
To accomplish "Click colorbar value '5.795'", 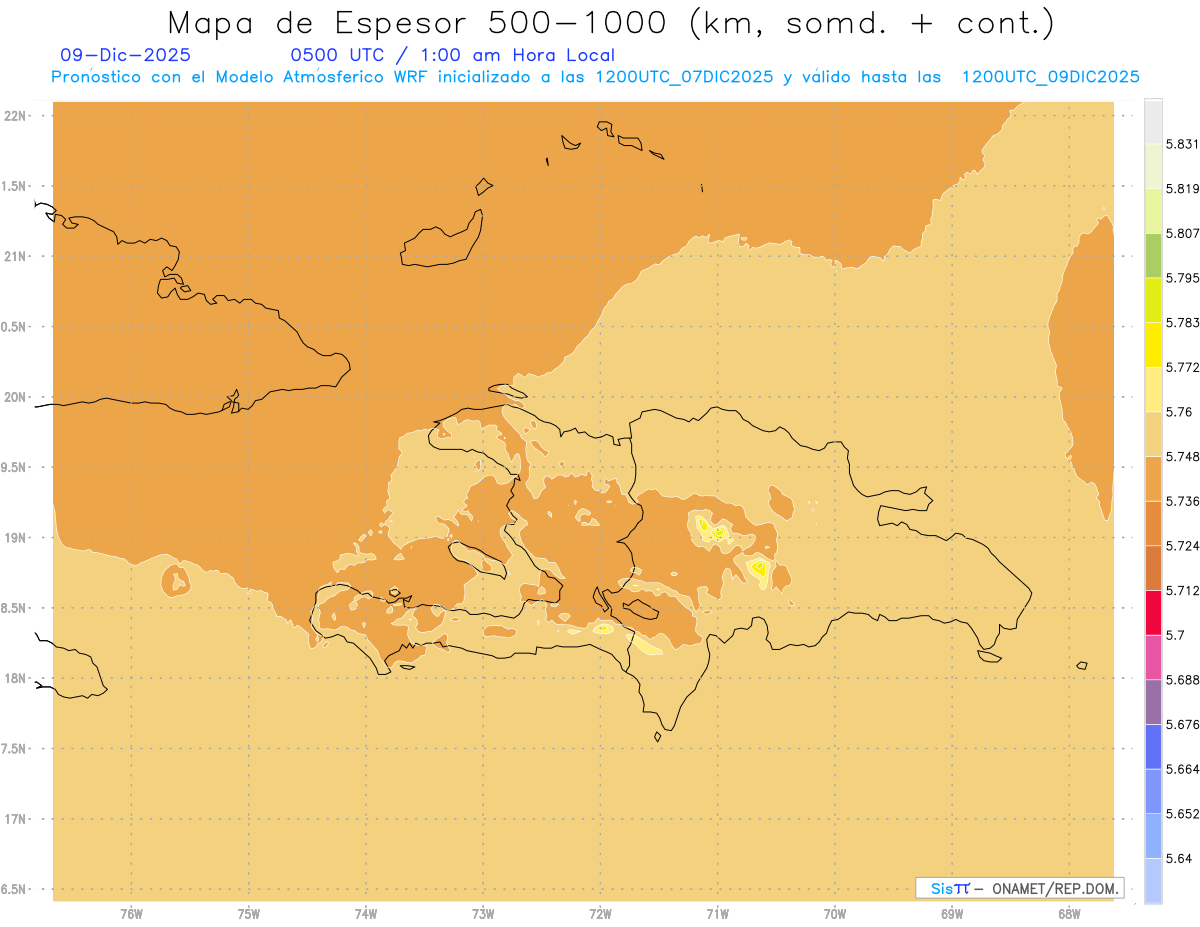I will (1182, 278).
